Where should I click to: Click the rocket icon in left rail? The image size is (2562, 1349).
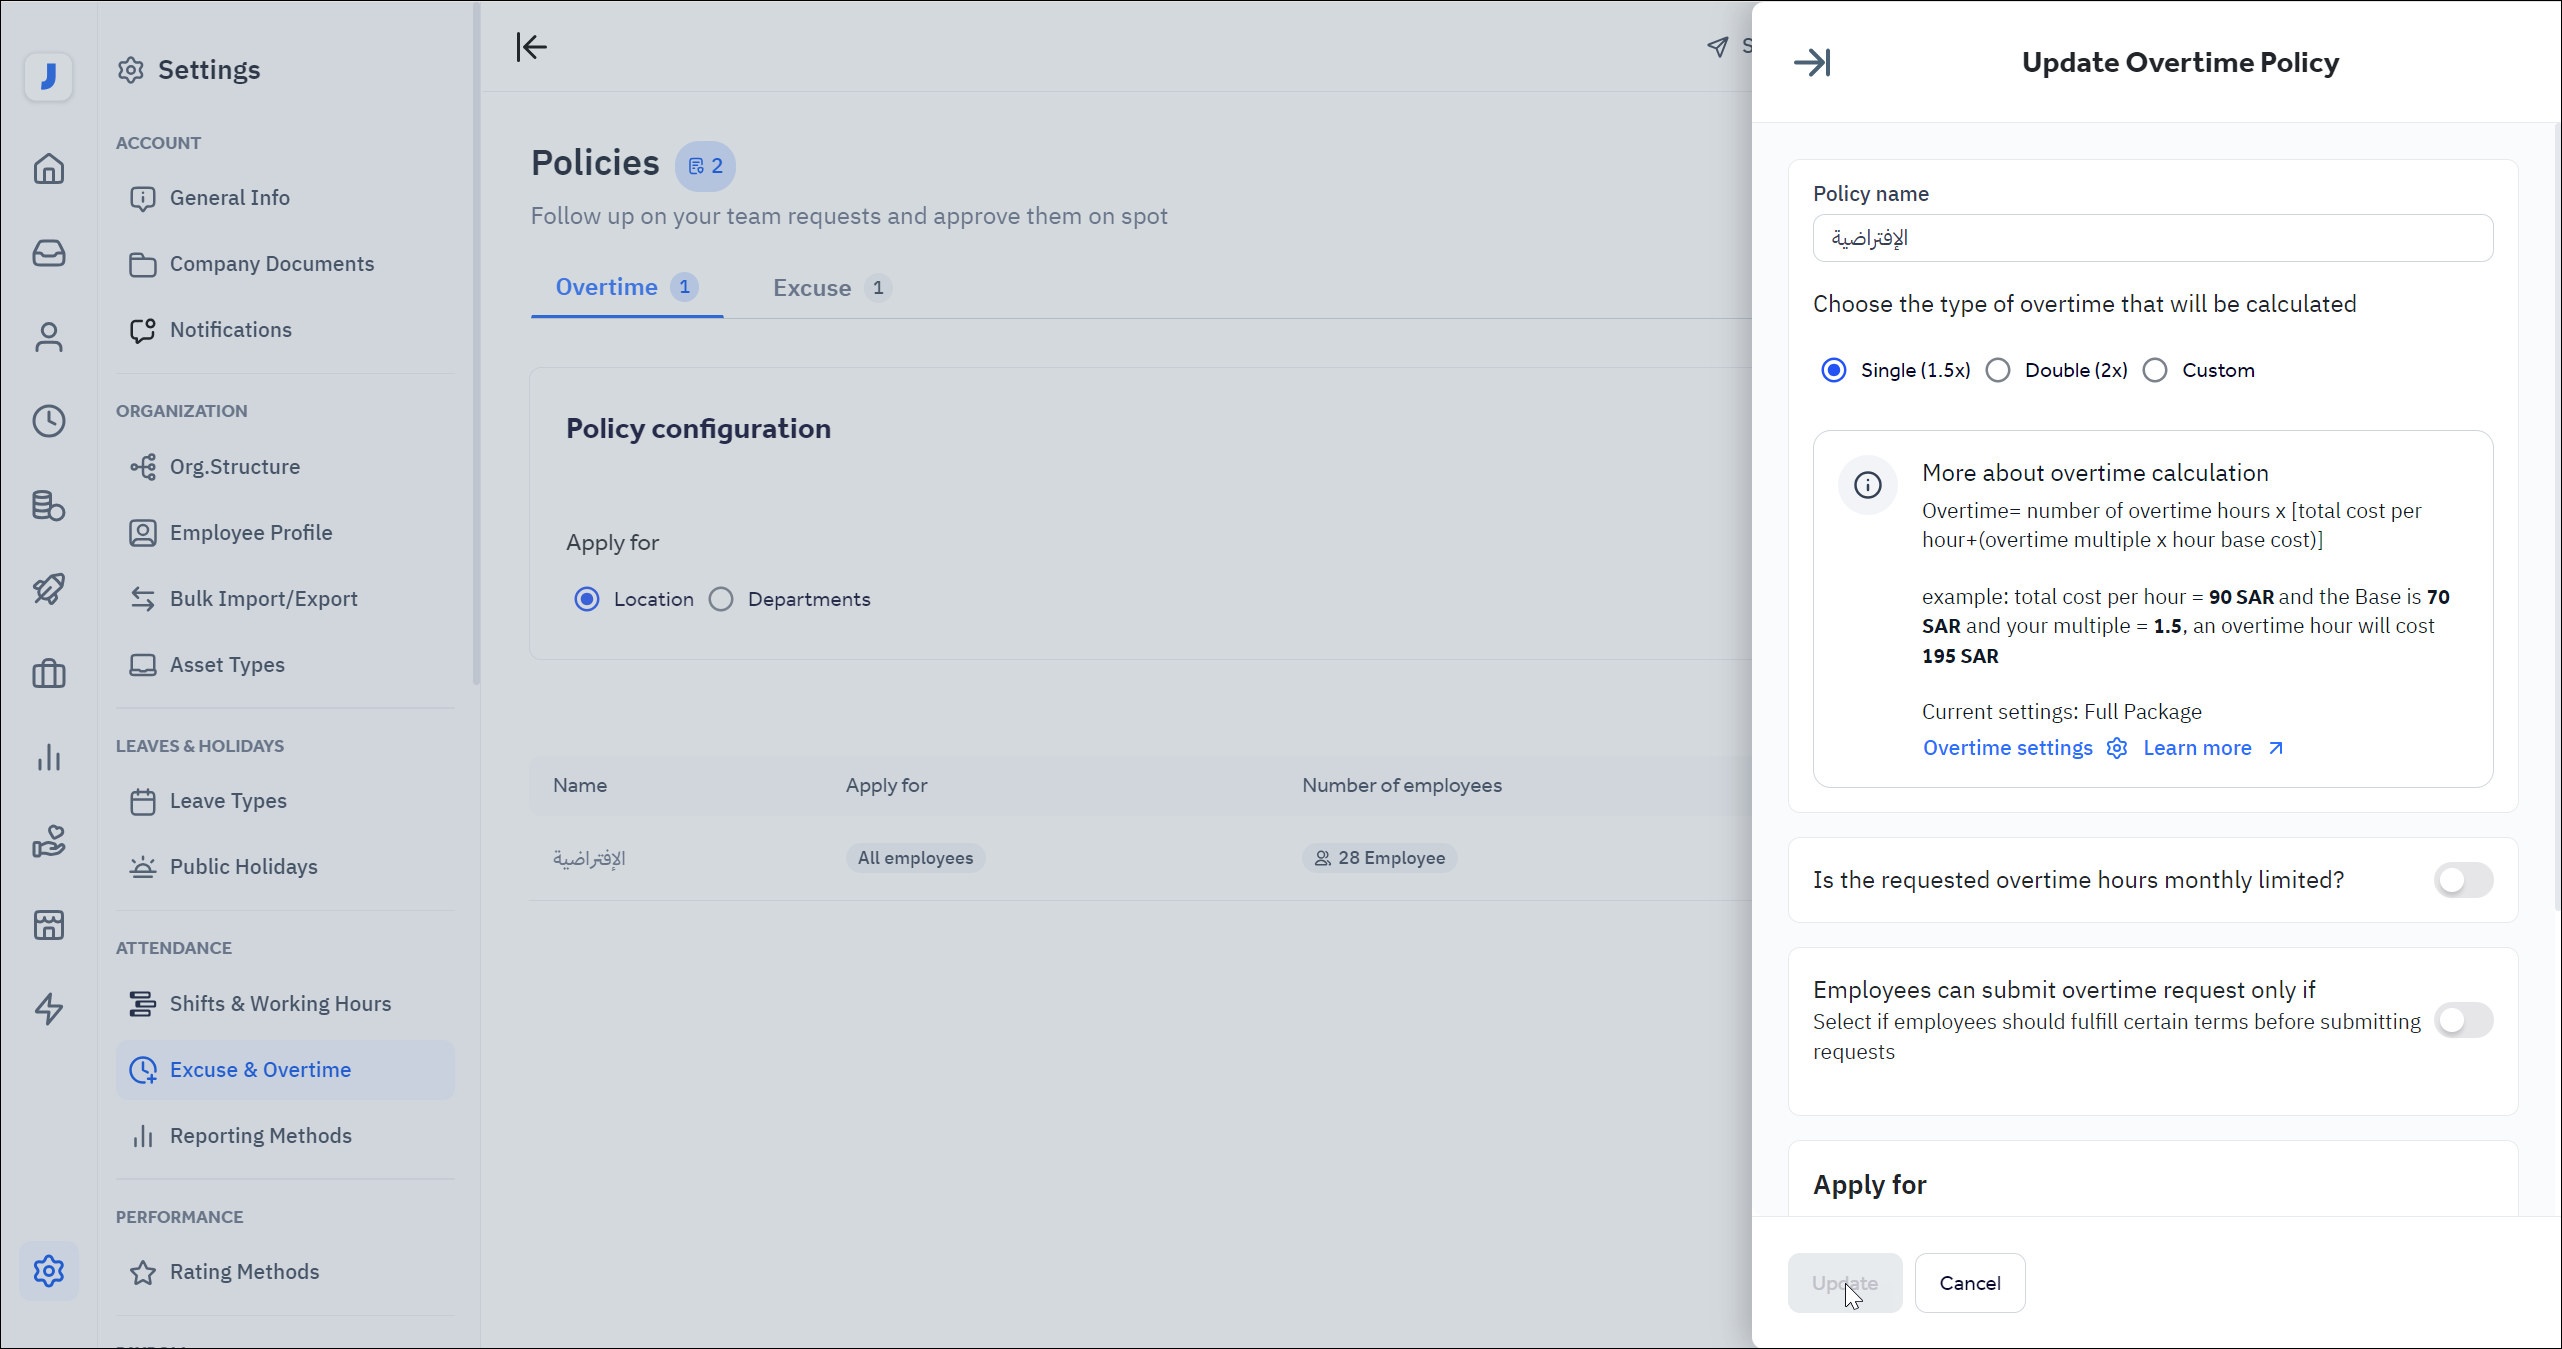(48, 589)
